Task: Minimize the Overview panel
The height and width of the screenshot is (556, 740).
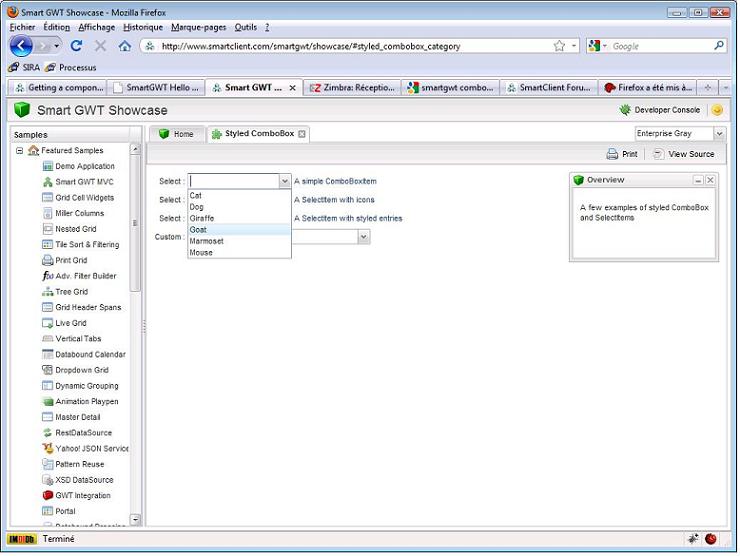Action: 698,180
